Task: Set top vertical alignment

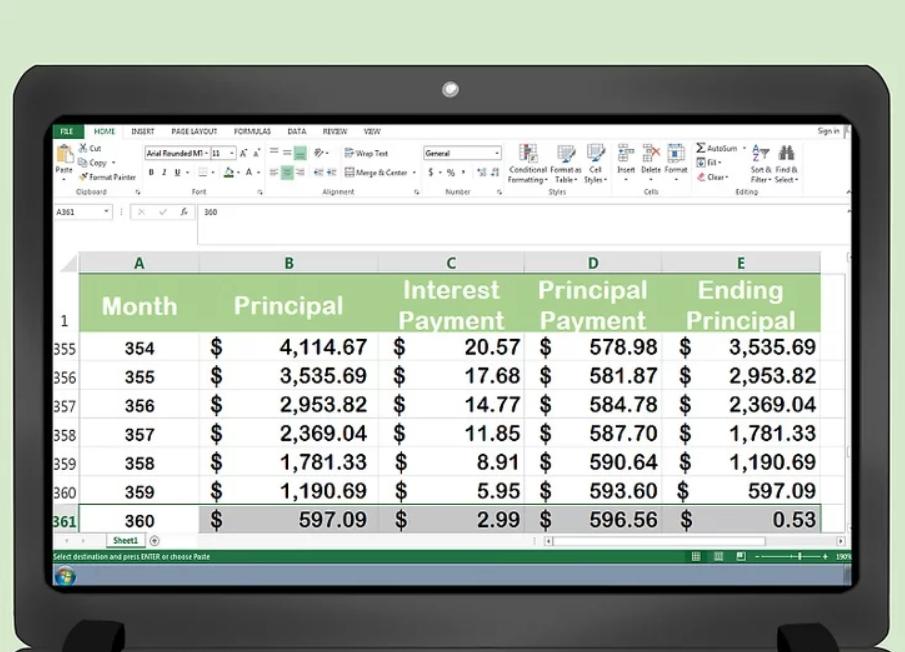Action: point(274,152)
